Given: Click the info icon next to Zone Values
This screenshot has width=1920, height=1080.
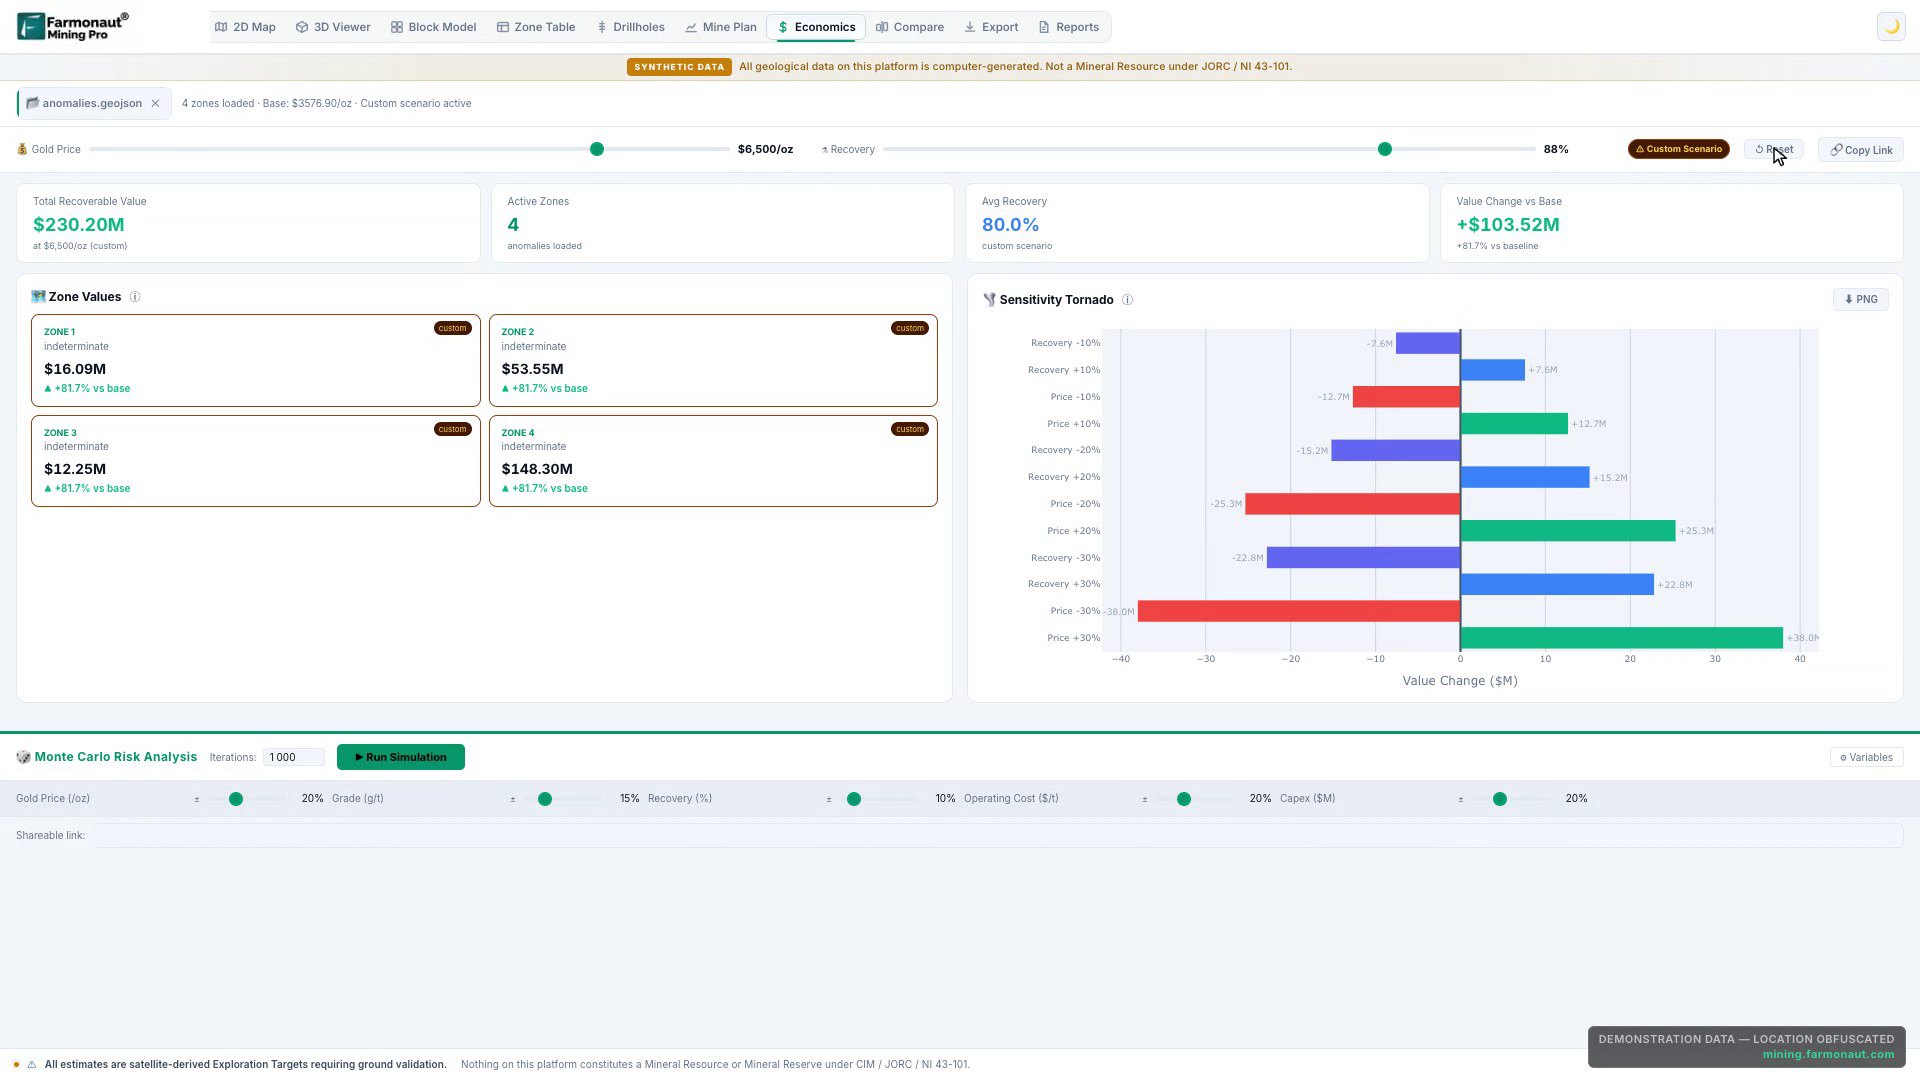Looking at the screenshot, I should click(x=135, y=297).
